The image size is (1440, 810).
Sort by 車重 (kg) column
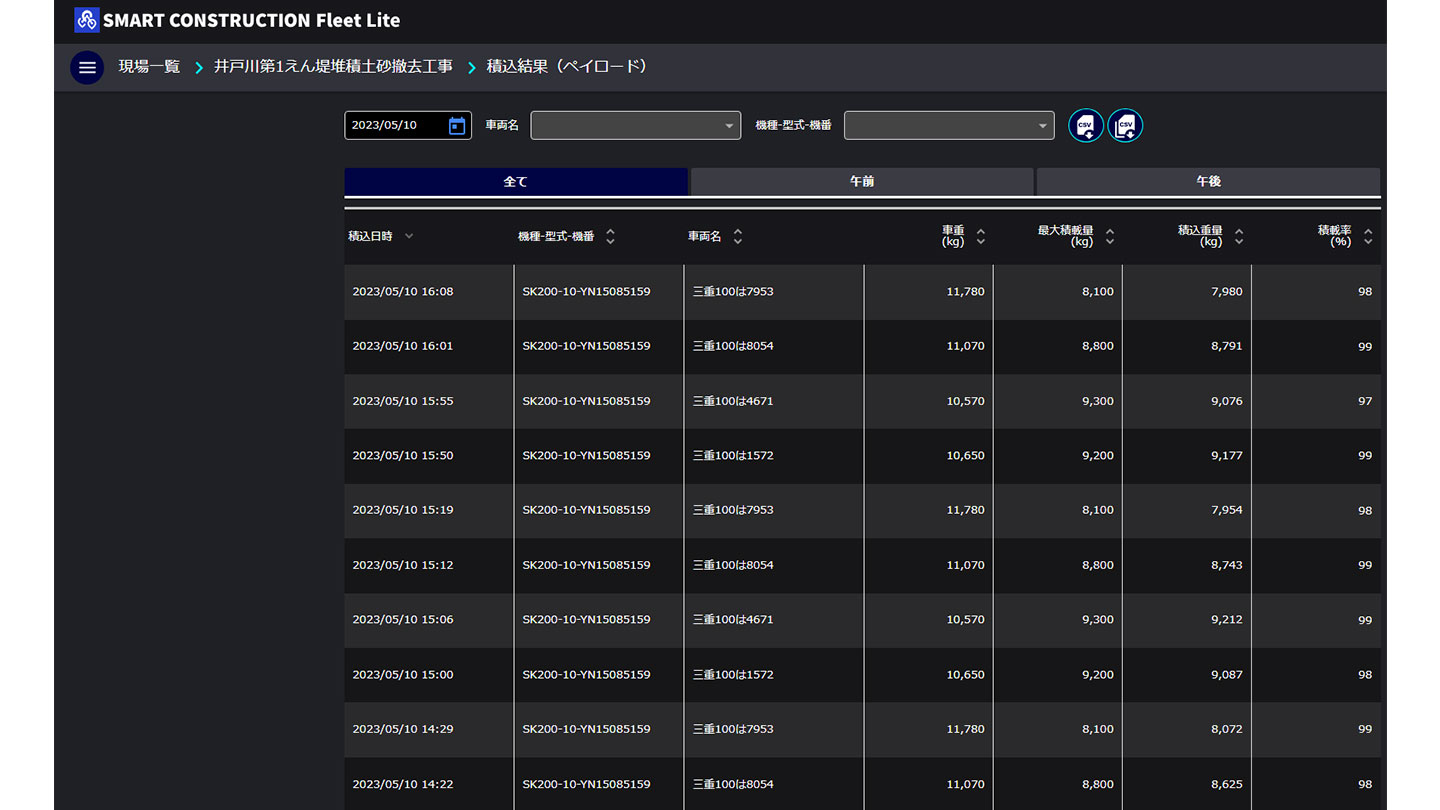[x=980, y=236]
